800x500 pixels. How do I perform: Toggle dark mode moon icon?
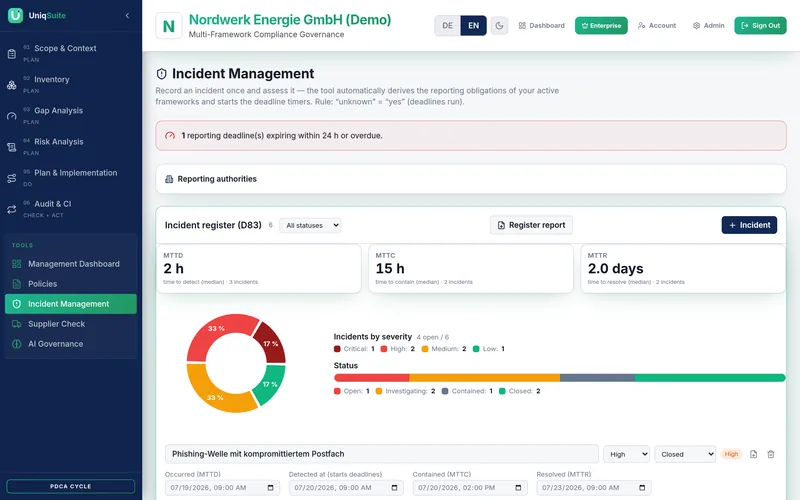point(499,26)
